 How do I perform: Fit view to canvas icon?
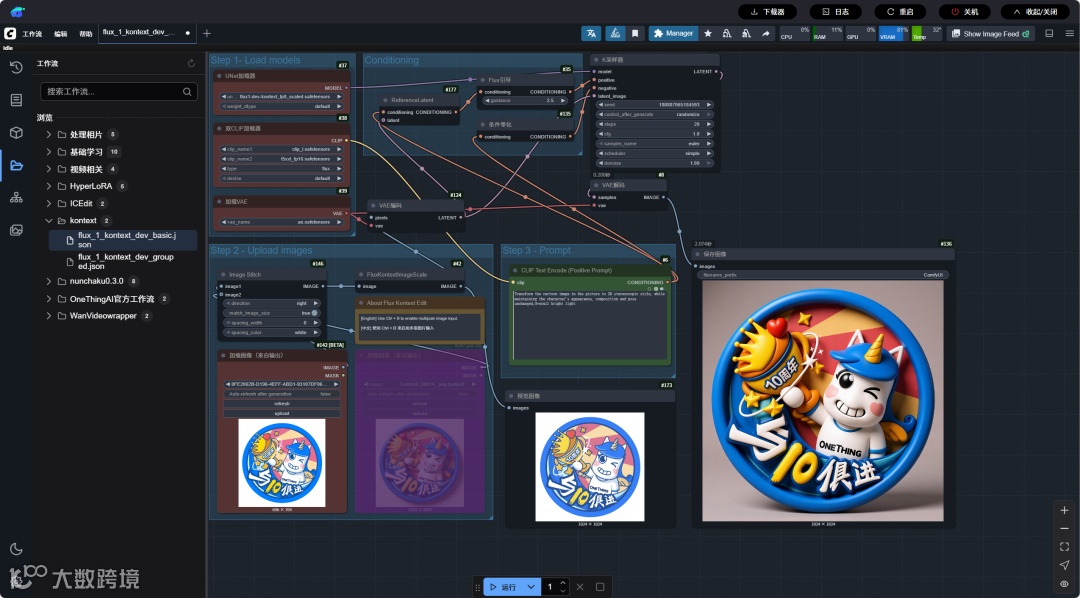click(x=1064, y=547)
